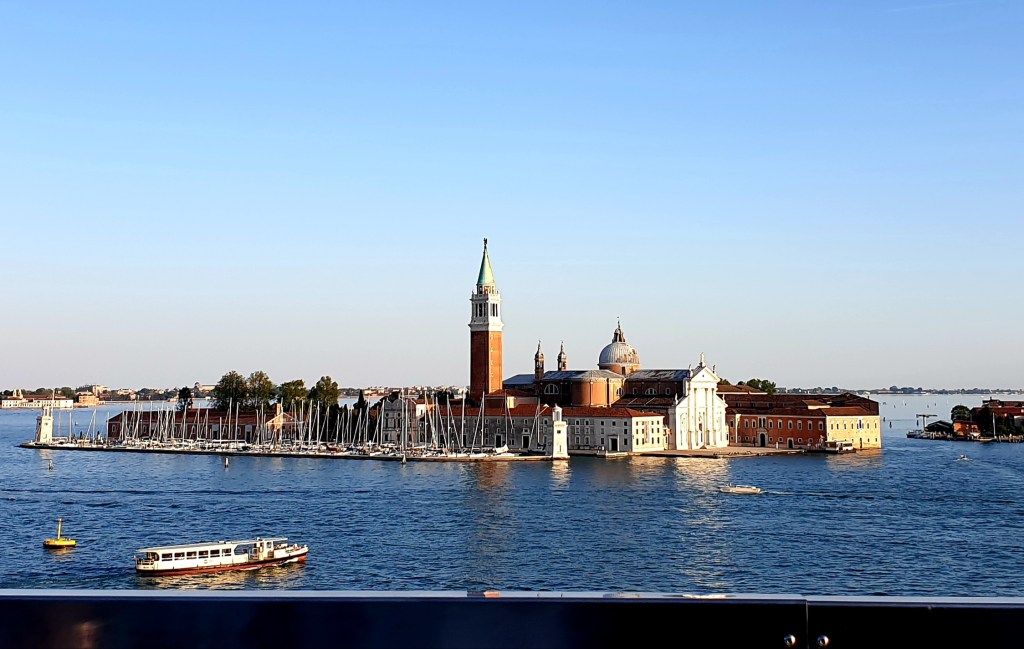The image size is (1024, 649).
Task: Click the yellow building at island's right end
Action: 852,430
